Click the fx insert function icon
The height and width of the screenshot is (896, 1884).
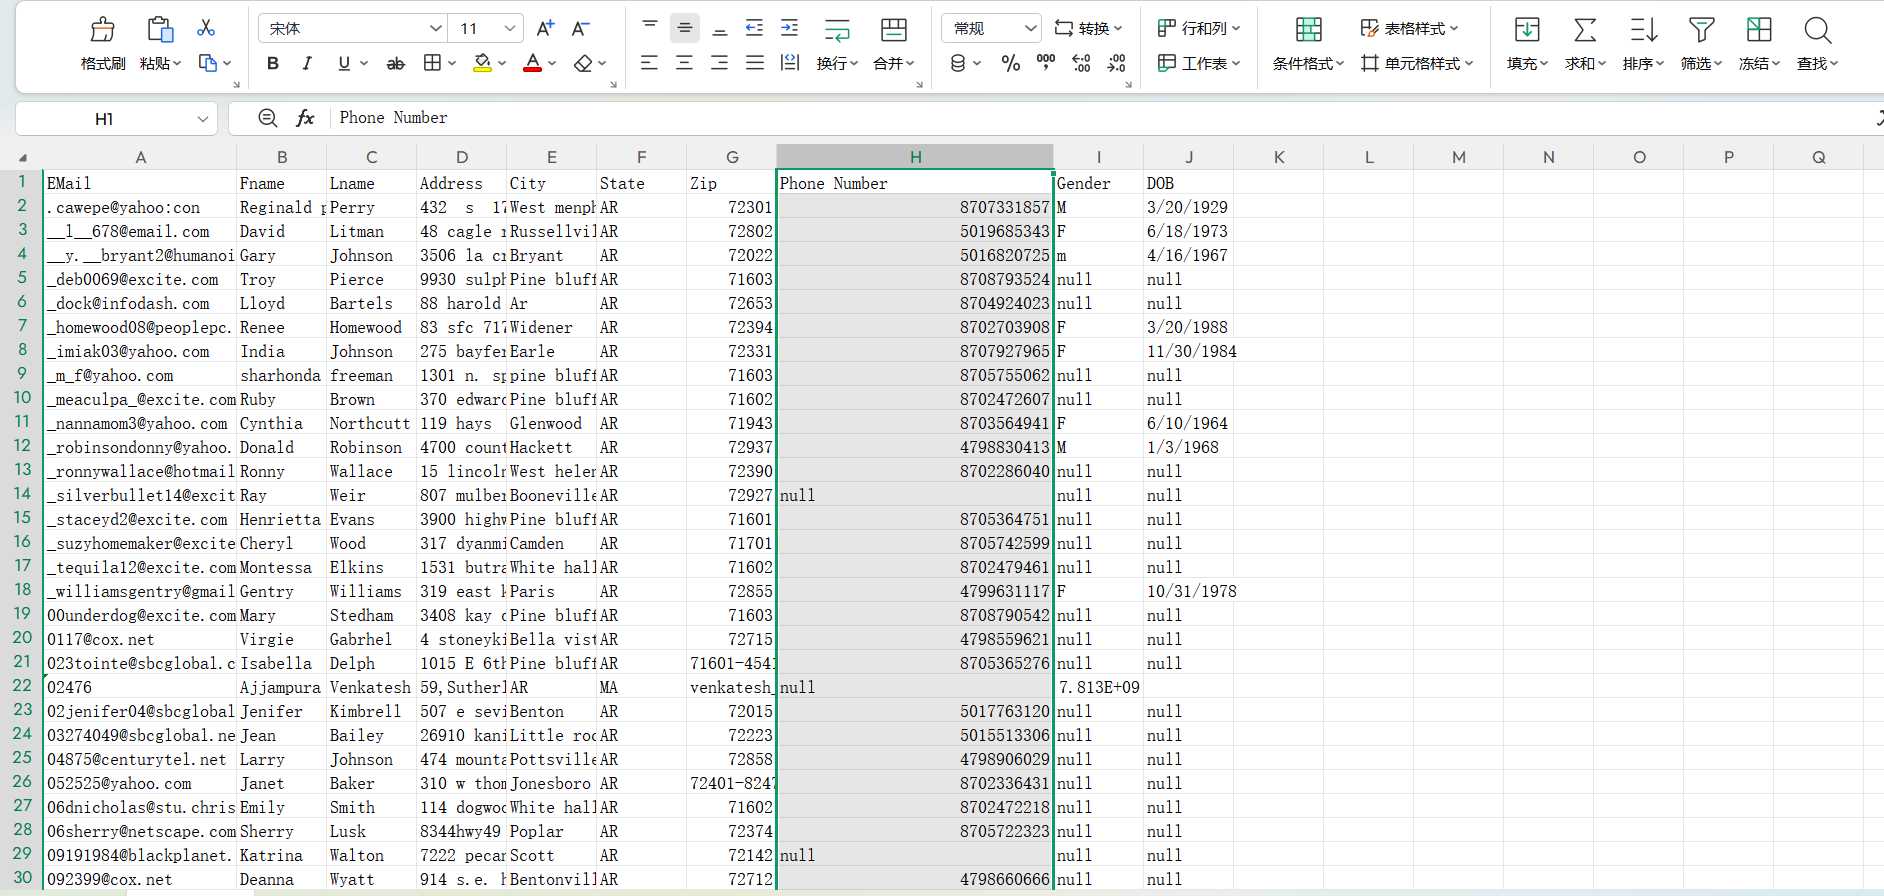point(306,118)
